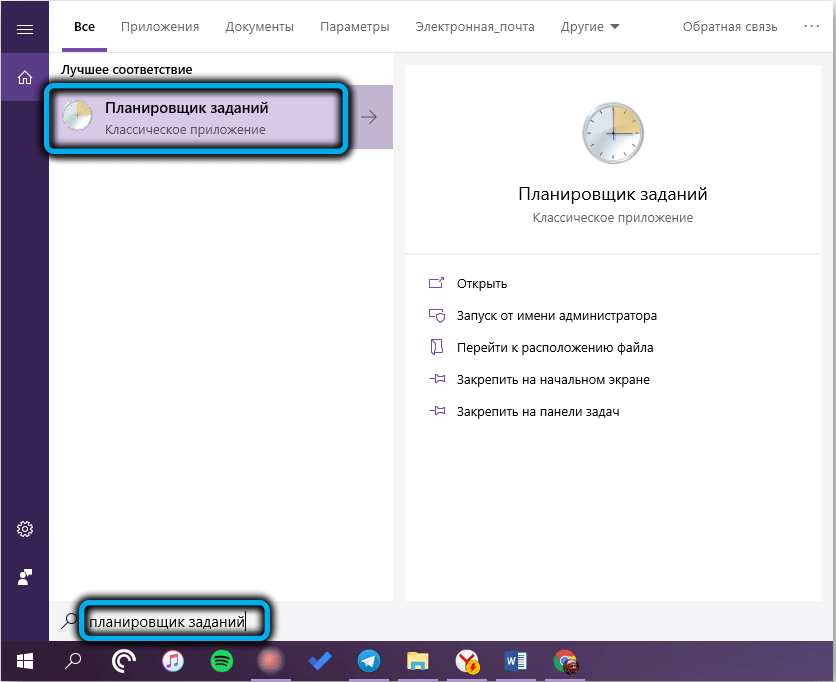Click the Yandex Browser taskbar icon
The height and width of the screenshot is (682, 836).
pos(467,661)
